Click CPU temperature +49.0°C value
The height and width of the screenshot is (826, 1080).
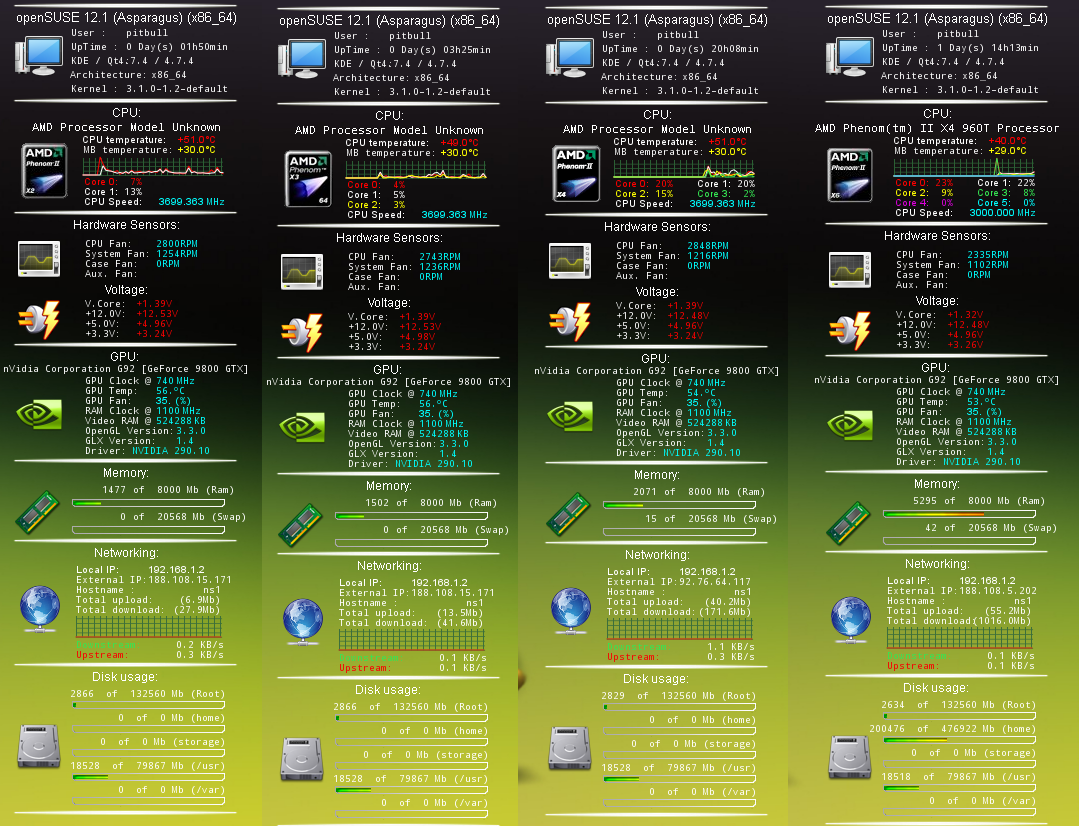[x=459, y=143]
